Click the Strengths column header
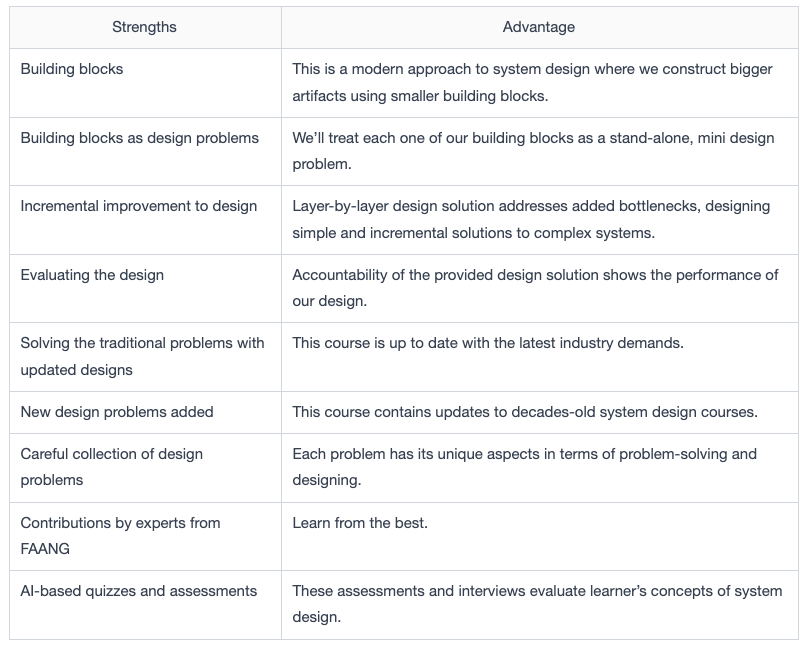809x645 pixels. tap(144, 27)
